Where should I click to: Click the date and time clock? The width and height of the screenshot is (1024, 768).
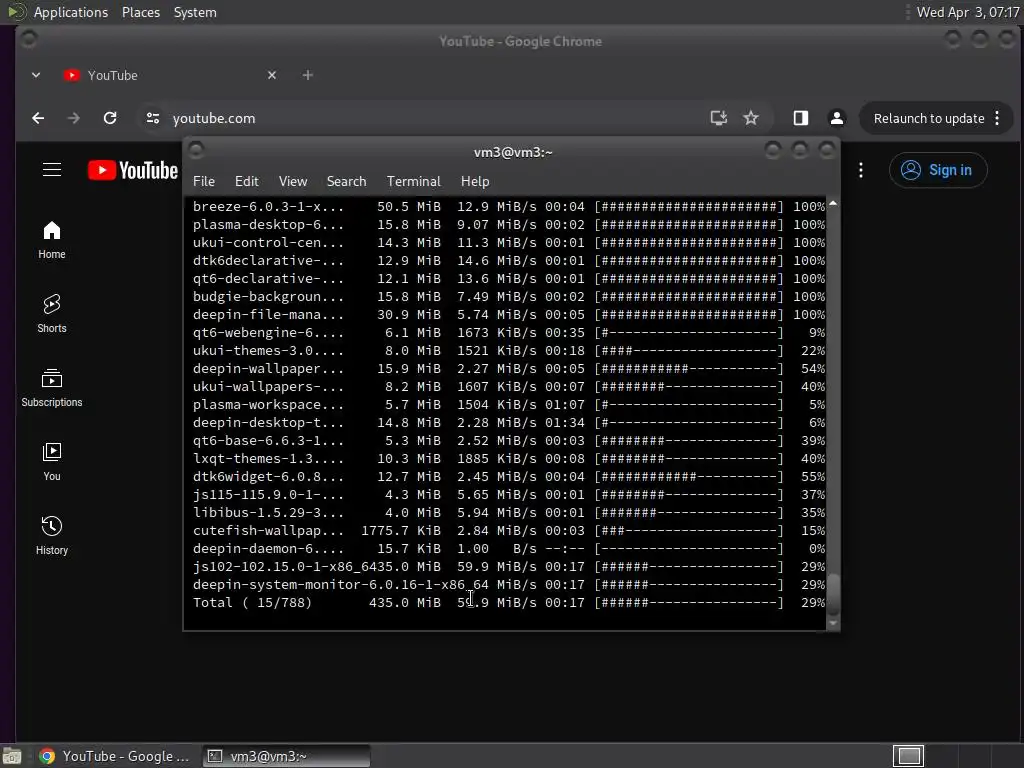tap(968, 12)
